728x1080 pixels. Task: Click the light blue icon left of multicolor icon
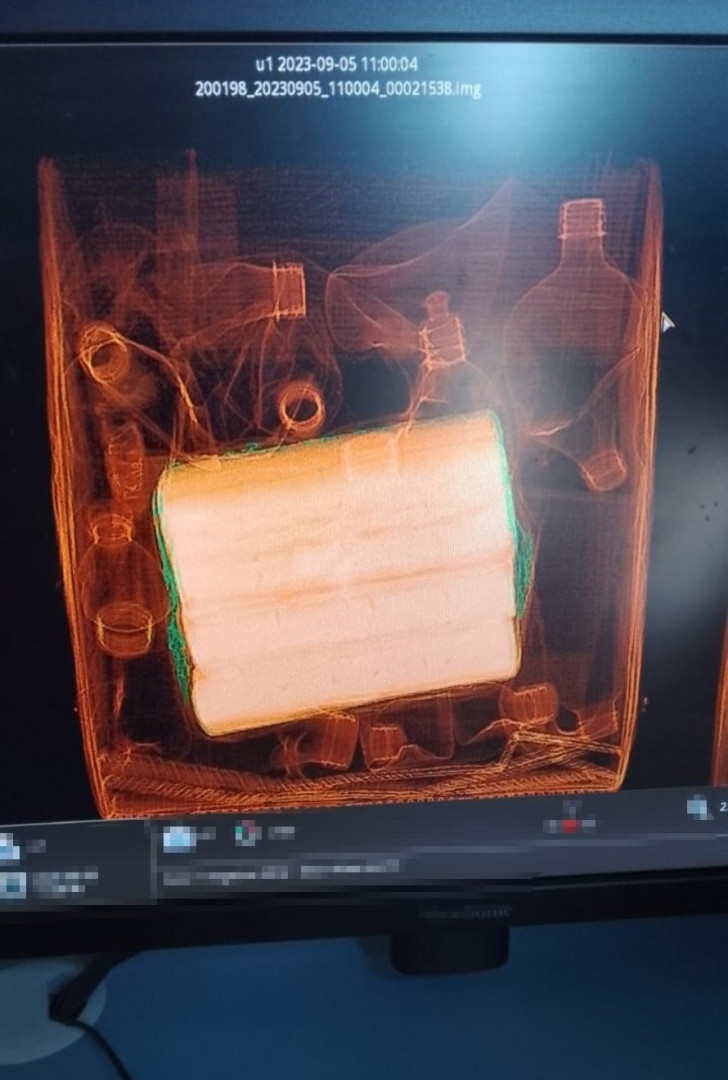click(x=180, y=838)
